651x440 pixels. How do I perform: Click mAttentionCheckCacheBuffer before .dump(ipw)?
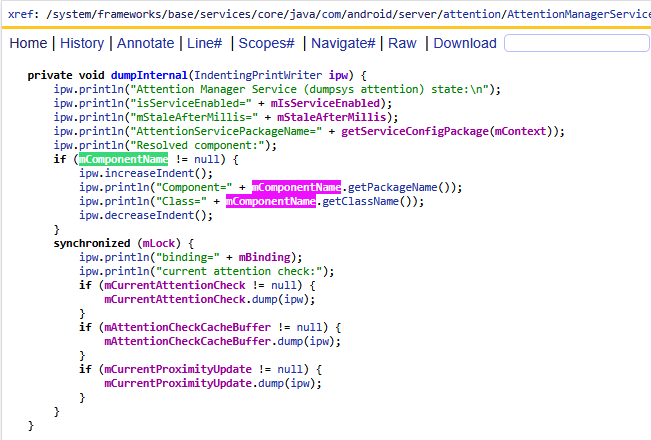(x=188, y=341)
